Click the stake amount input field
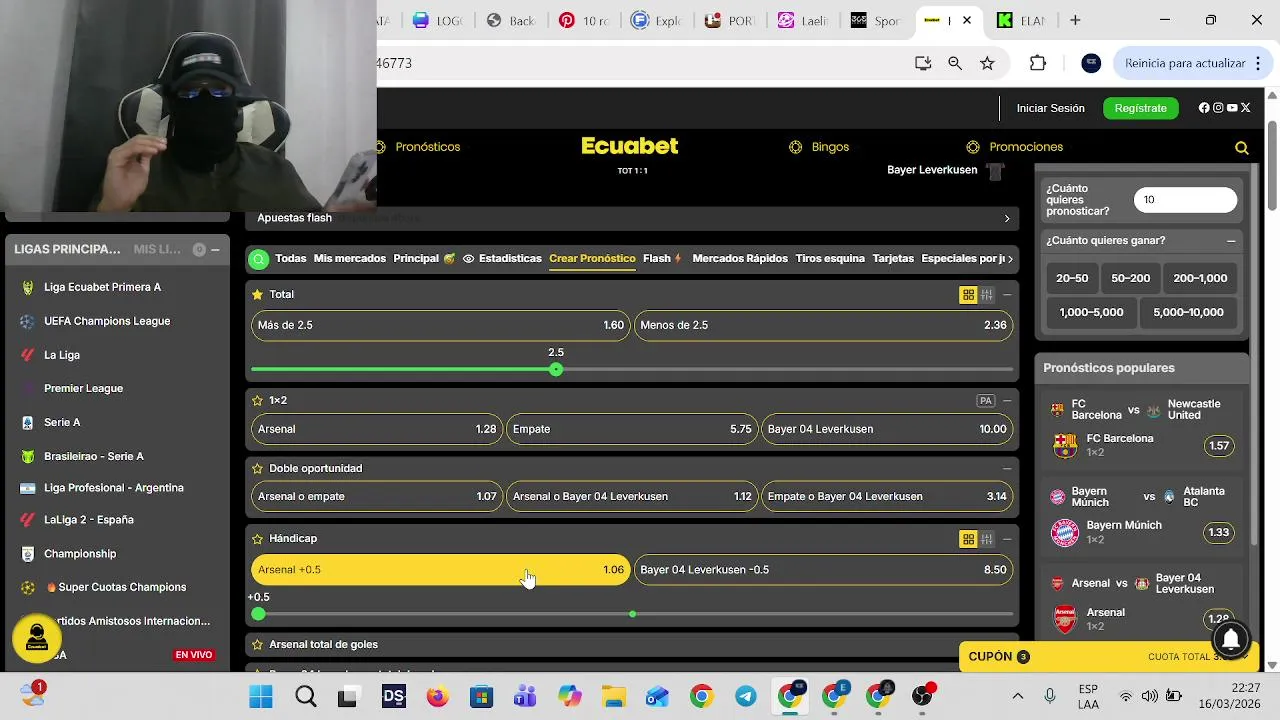The image size is (1280, 720). [1185, 199]
